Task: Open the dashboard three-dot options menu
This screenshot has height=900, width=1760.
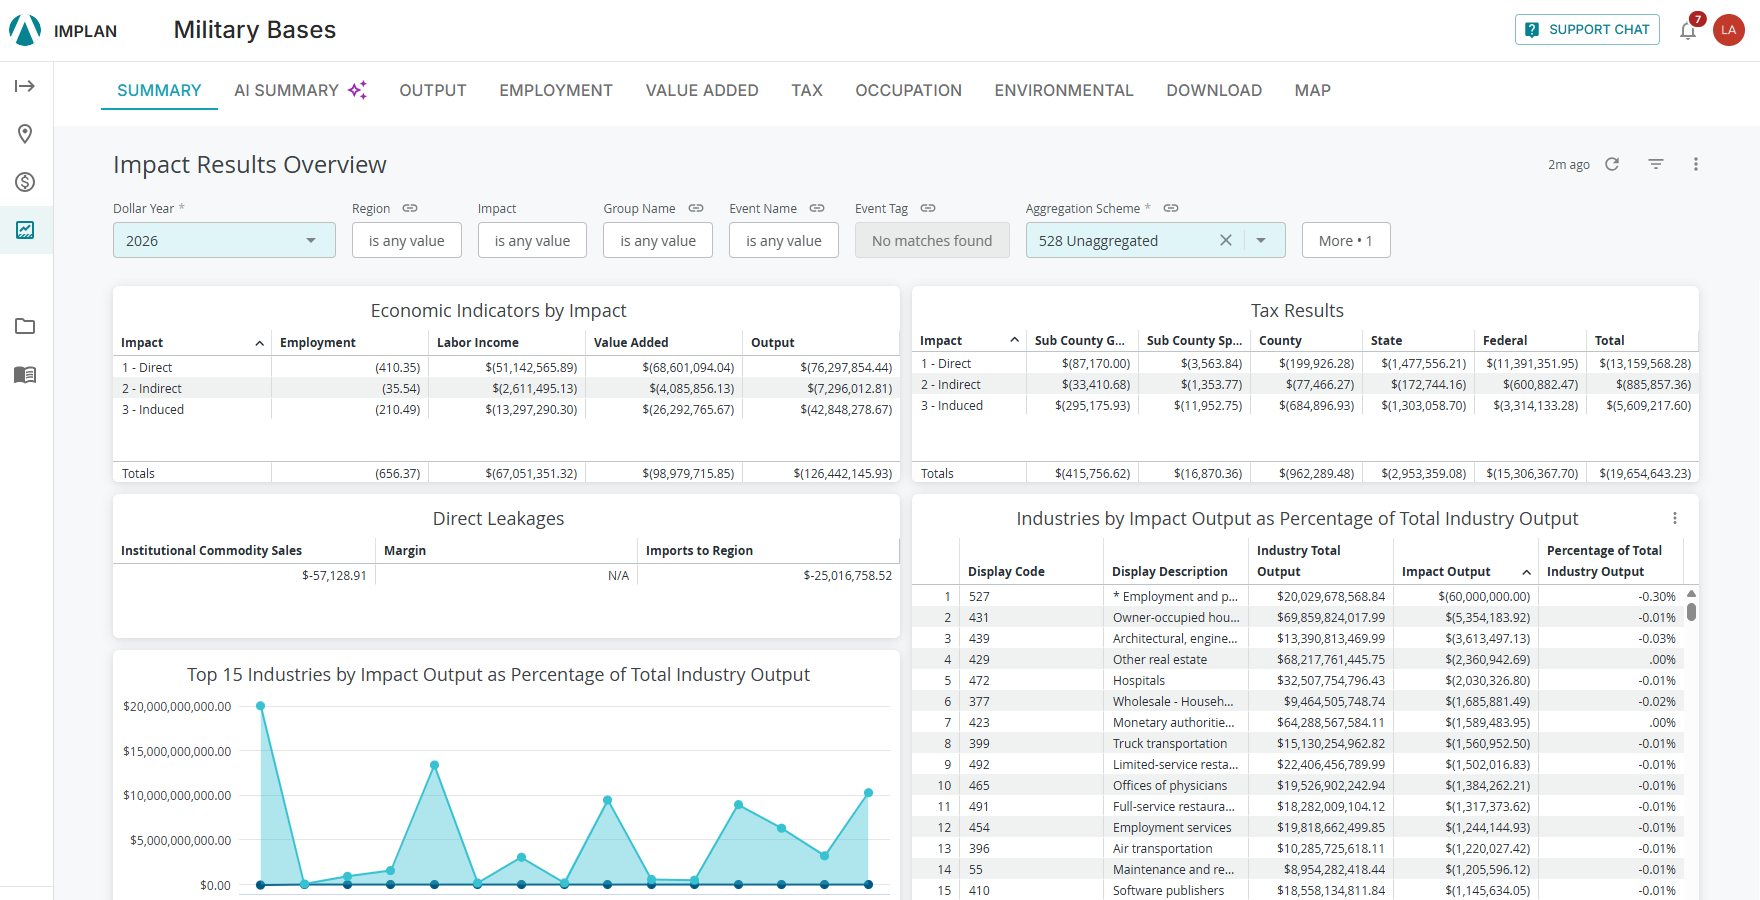Action: click(1696, 164)
